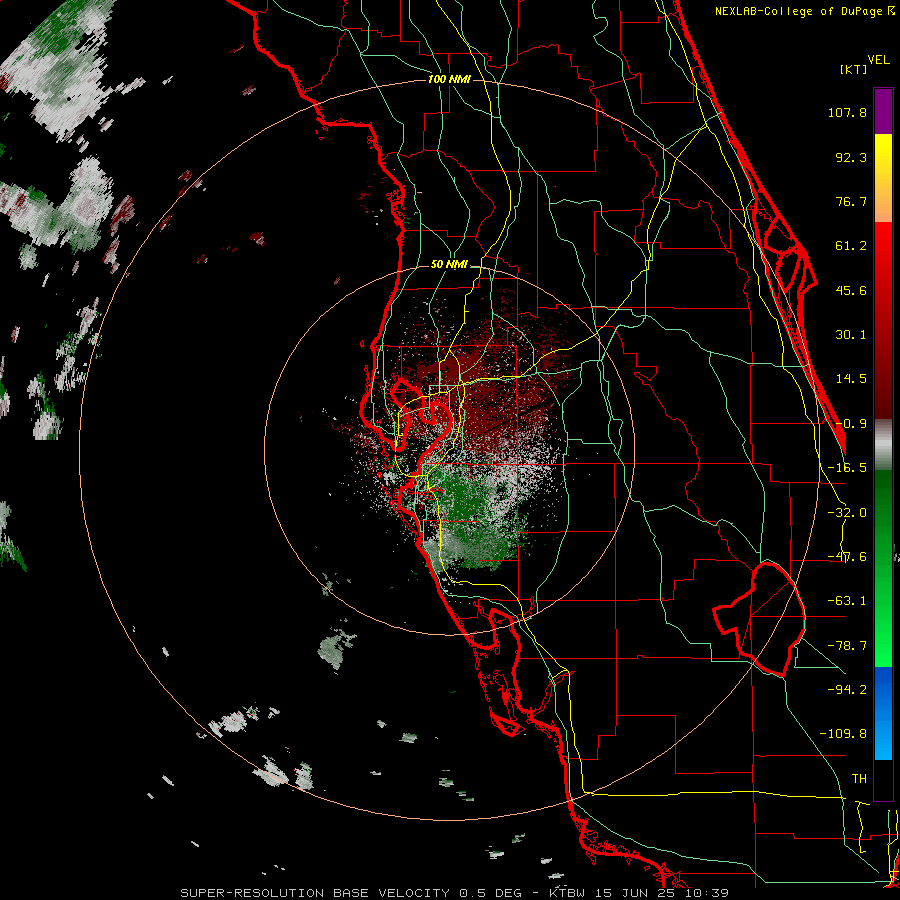This screenshot has width=900, height=900.
Task: Click the green segment of velocity color bar
Action: tap(883, 568)
